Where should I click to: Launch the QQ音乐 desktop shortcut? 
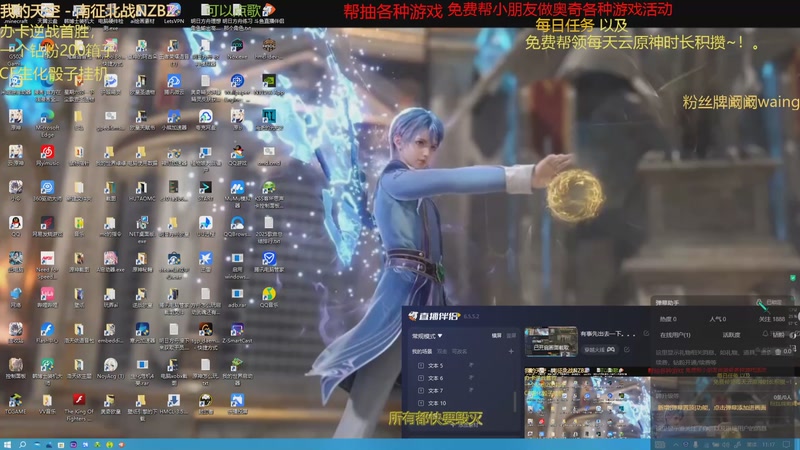(x=268, y=297)
